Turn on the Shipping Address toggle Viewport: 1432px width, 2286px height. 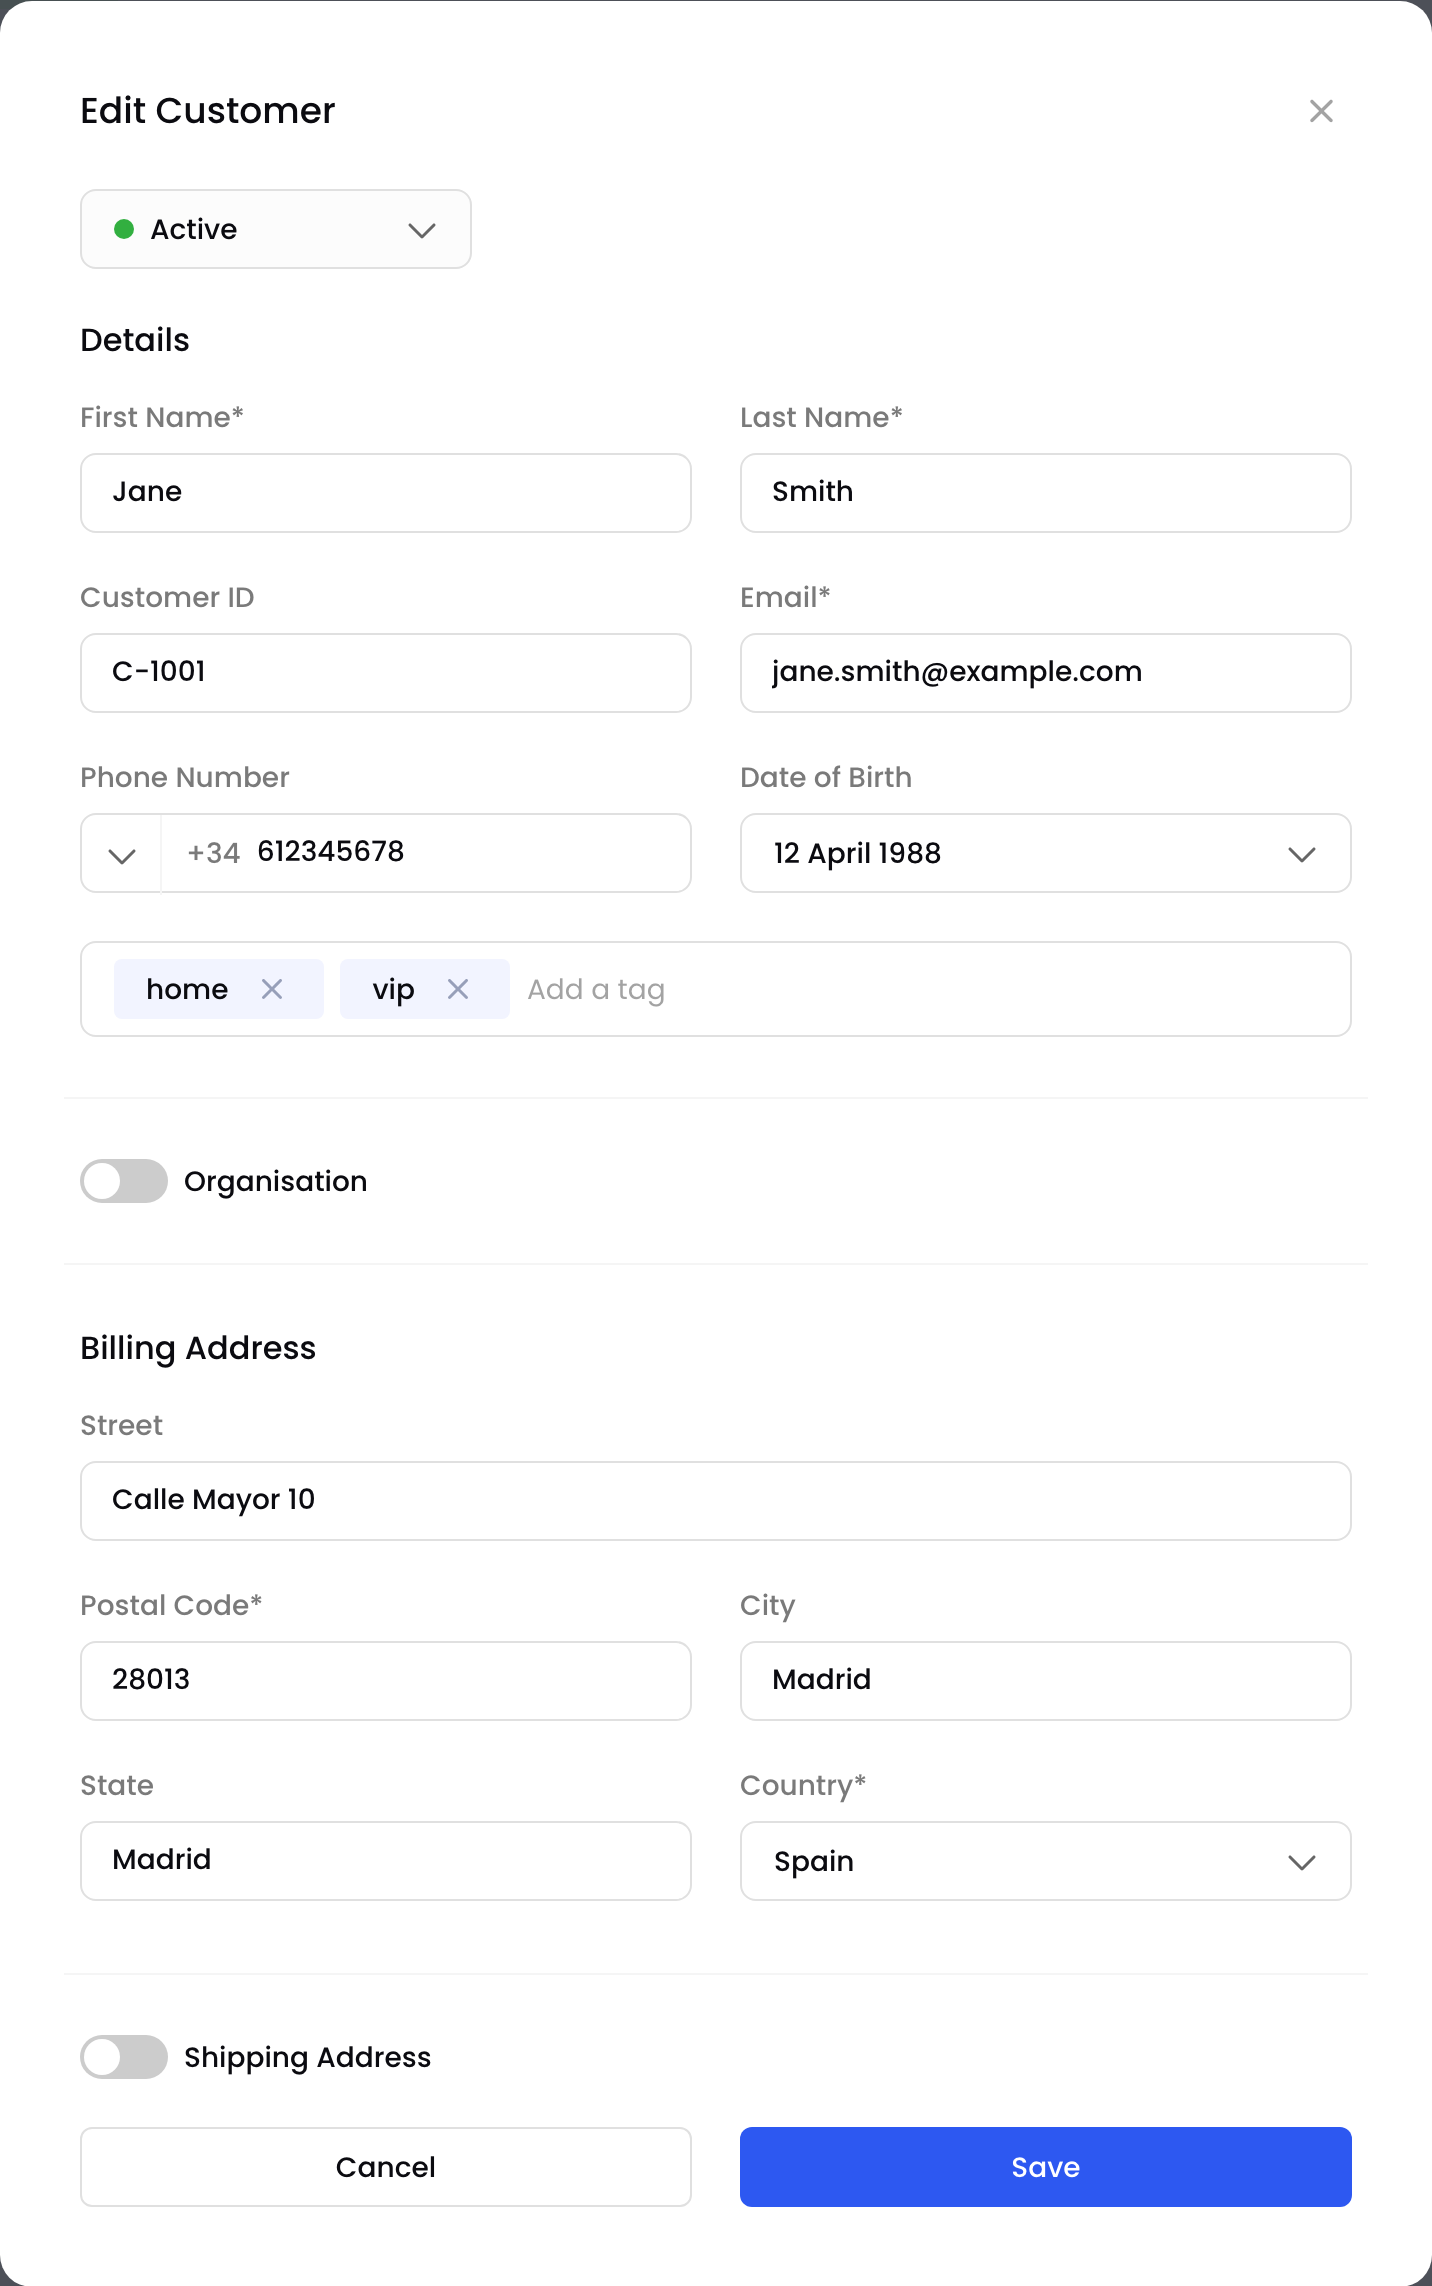[x=124, y=2057]
